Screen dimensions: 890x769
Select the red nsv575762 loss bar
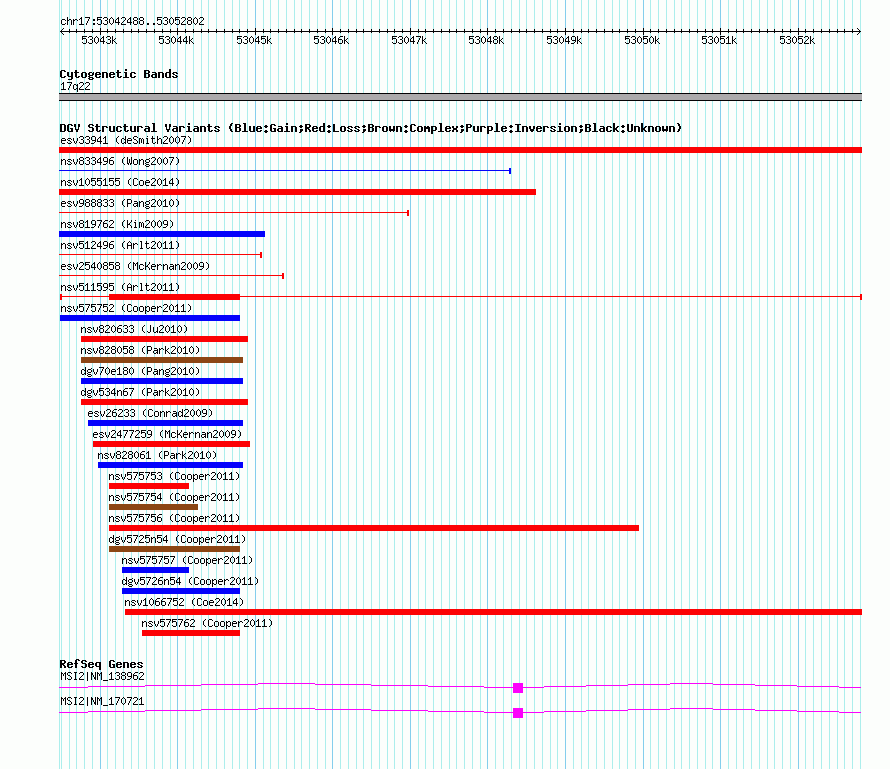pyautogui.click(x=191, y=633)
